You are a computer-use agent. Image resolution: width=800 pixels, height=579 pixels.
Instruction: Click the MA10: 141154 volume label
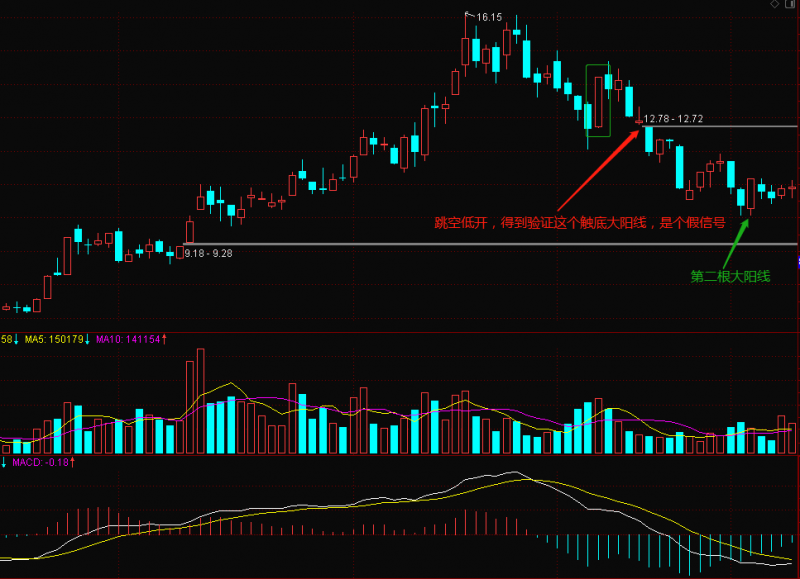tap(128, 339)
